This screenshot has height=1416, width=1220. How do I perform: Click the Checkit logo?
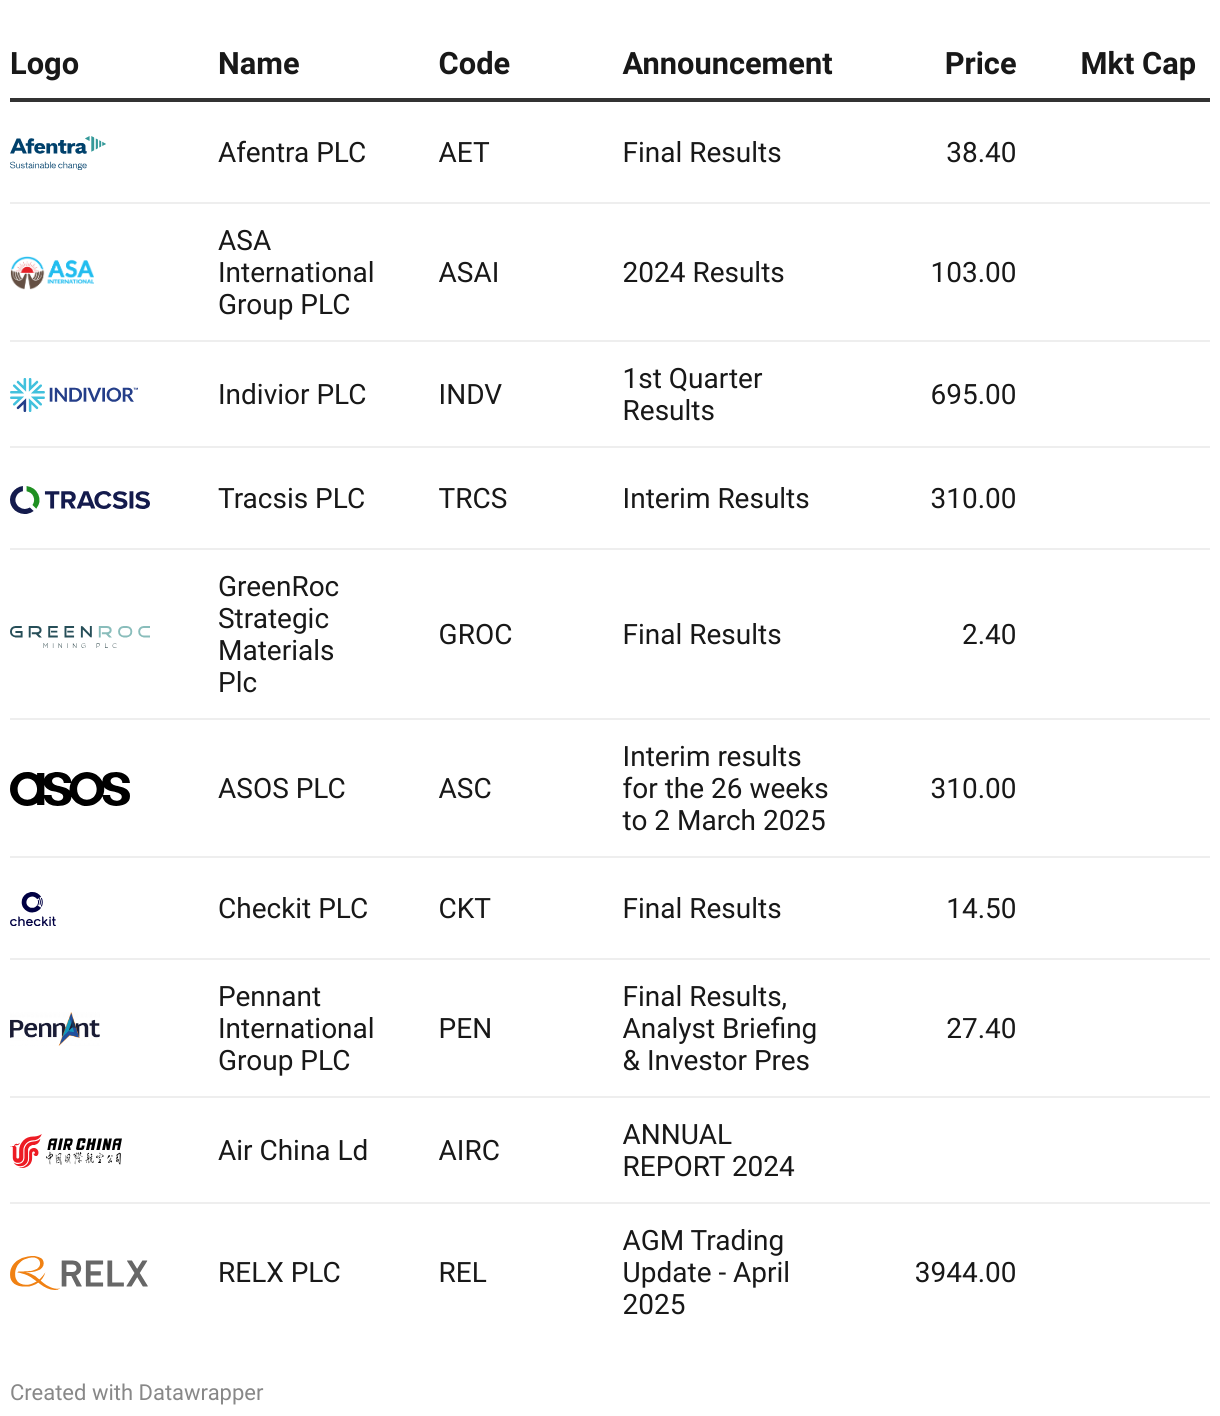[x=33, y=909]
